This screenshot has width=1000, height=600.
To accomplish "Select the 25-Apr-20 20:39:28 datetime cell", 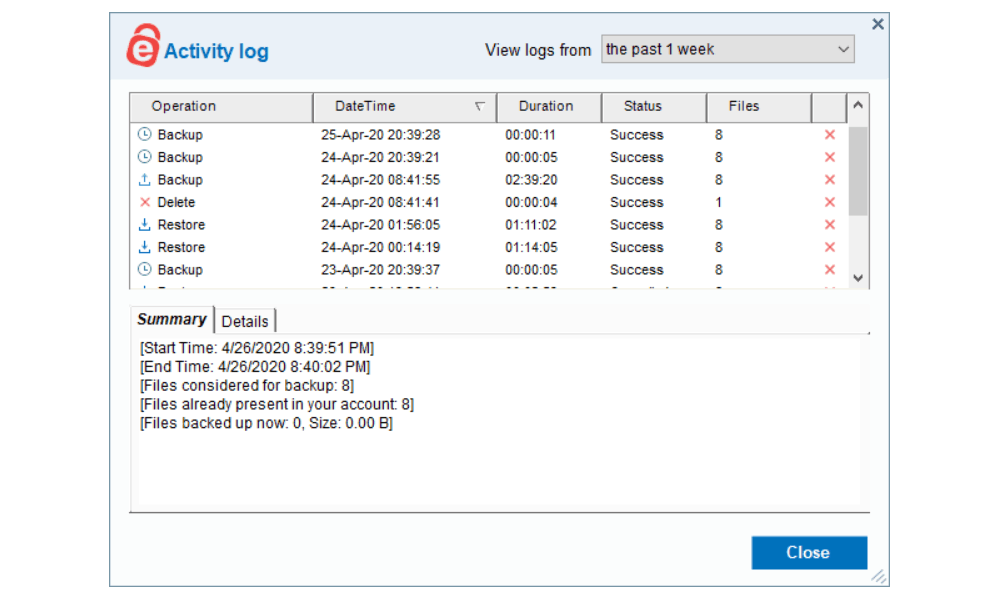I will [381, 135].
